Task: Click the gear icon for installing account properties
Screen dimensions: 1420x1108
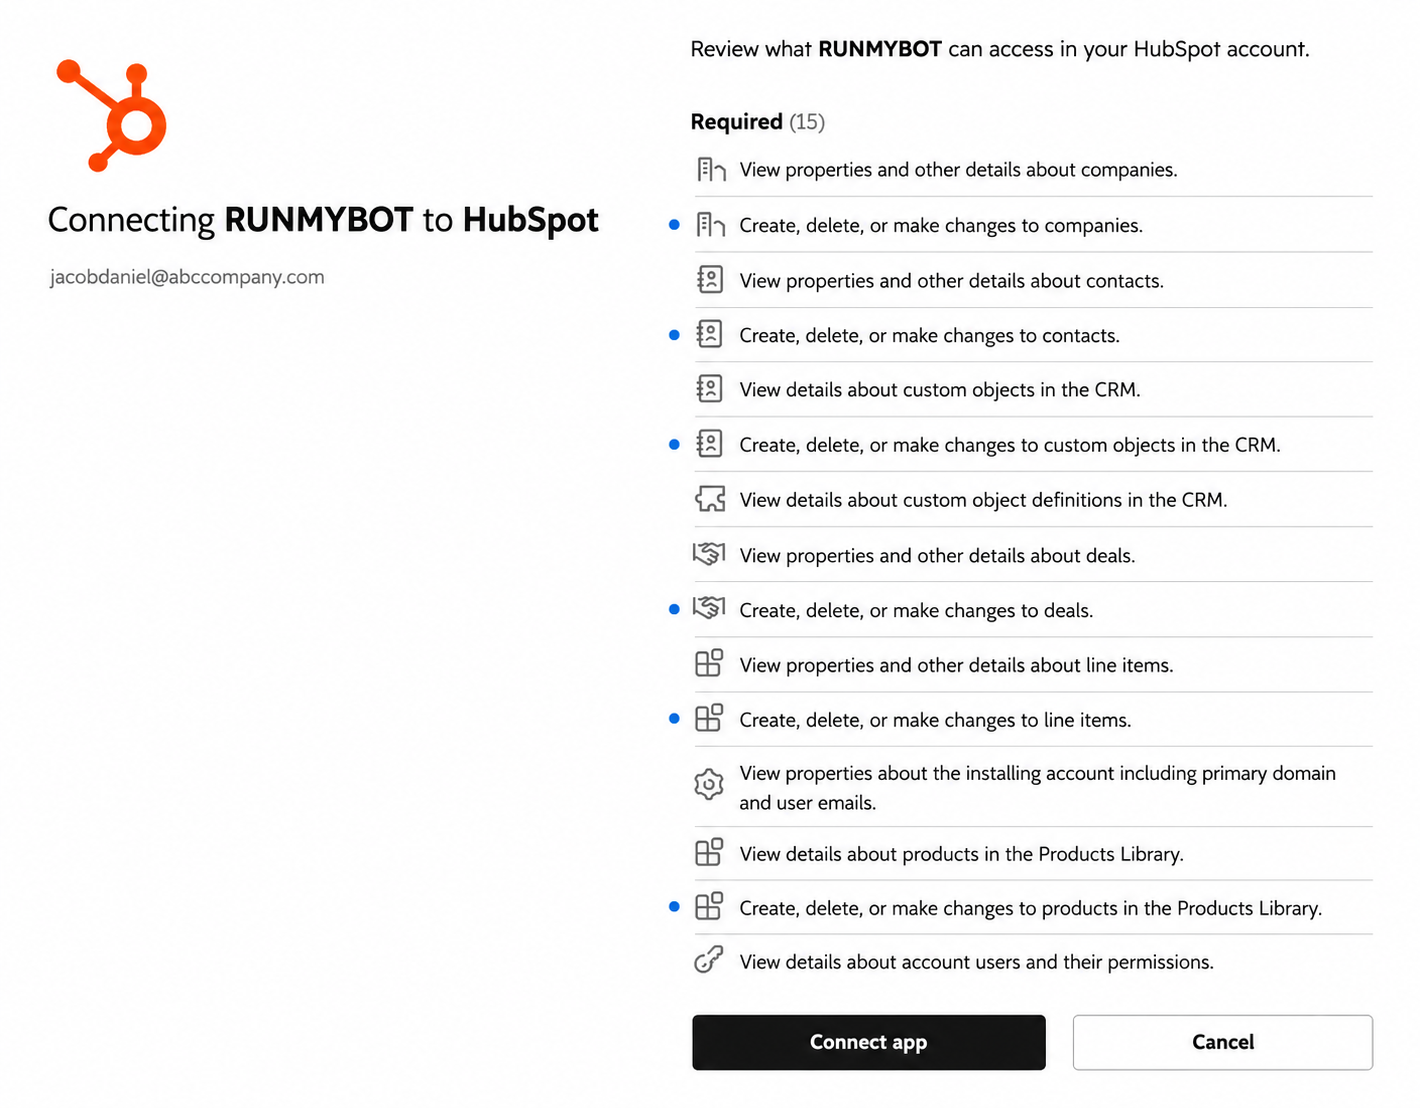Action: coord(709,784)
